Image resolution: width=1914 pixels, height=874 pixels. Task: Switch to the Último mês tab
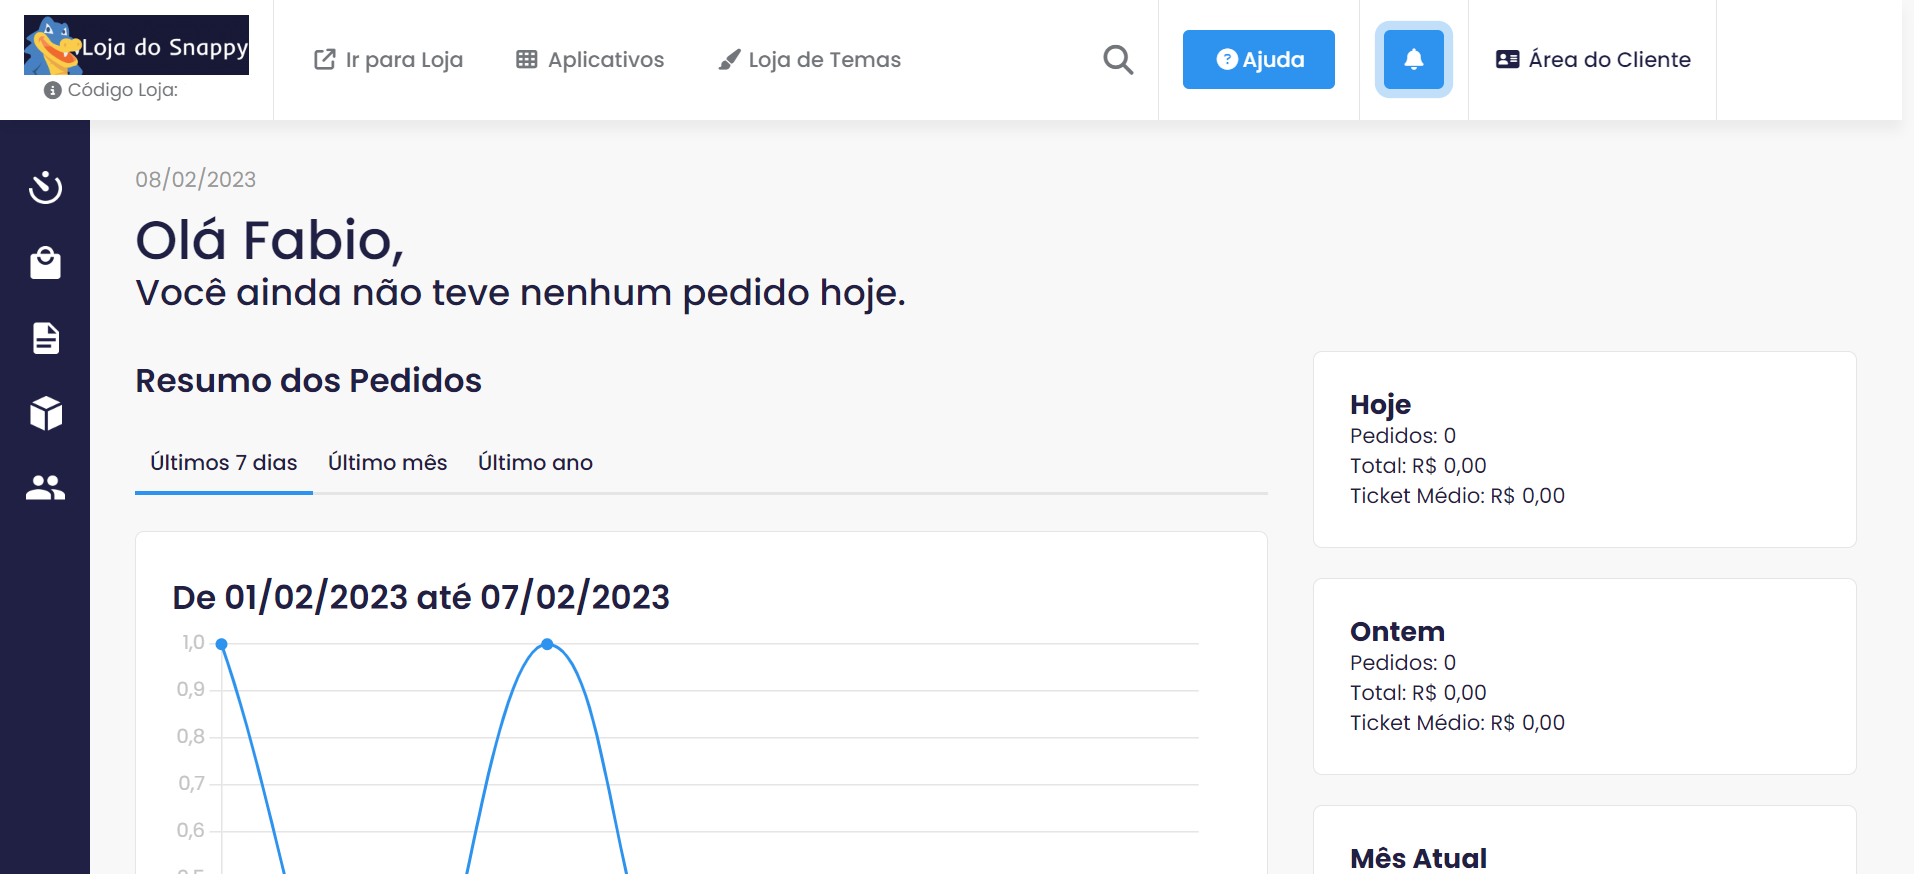pyautogui.click(x=388, y=463)
